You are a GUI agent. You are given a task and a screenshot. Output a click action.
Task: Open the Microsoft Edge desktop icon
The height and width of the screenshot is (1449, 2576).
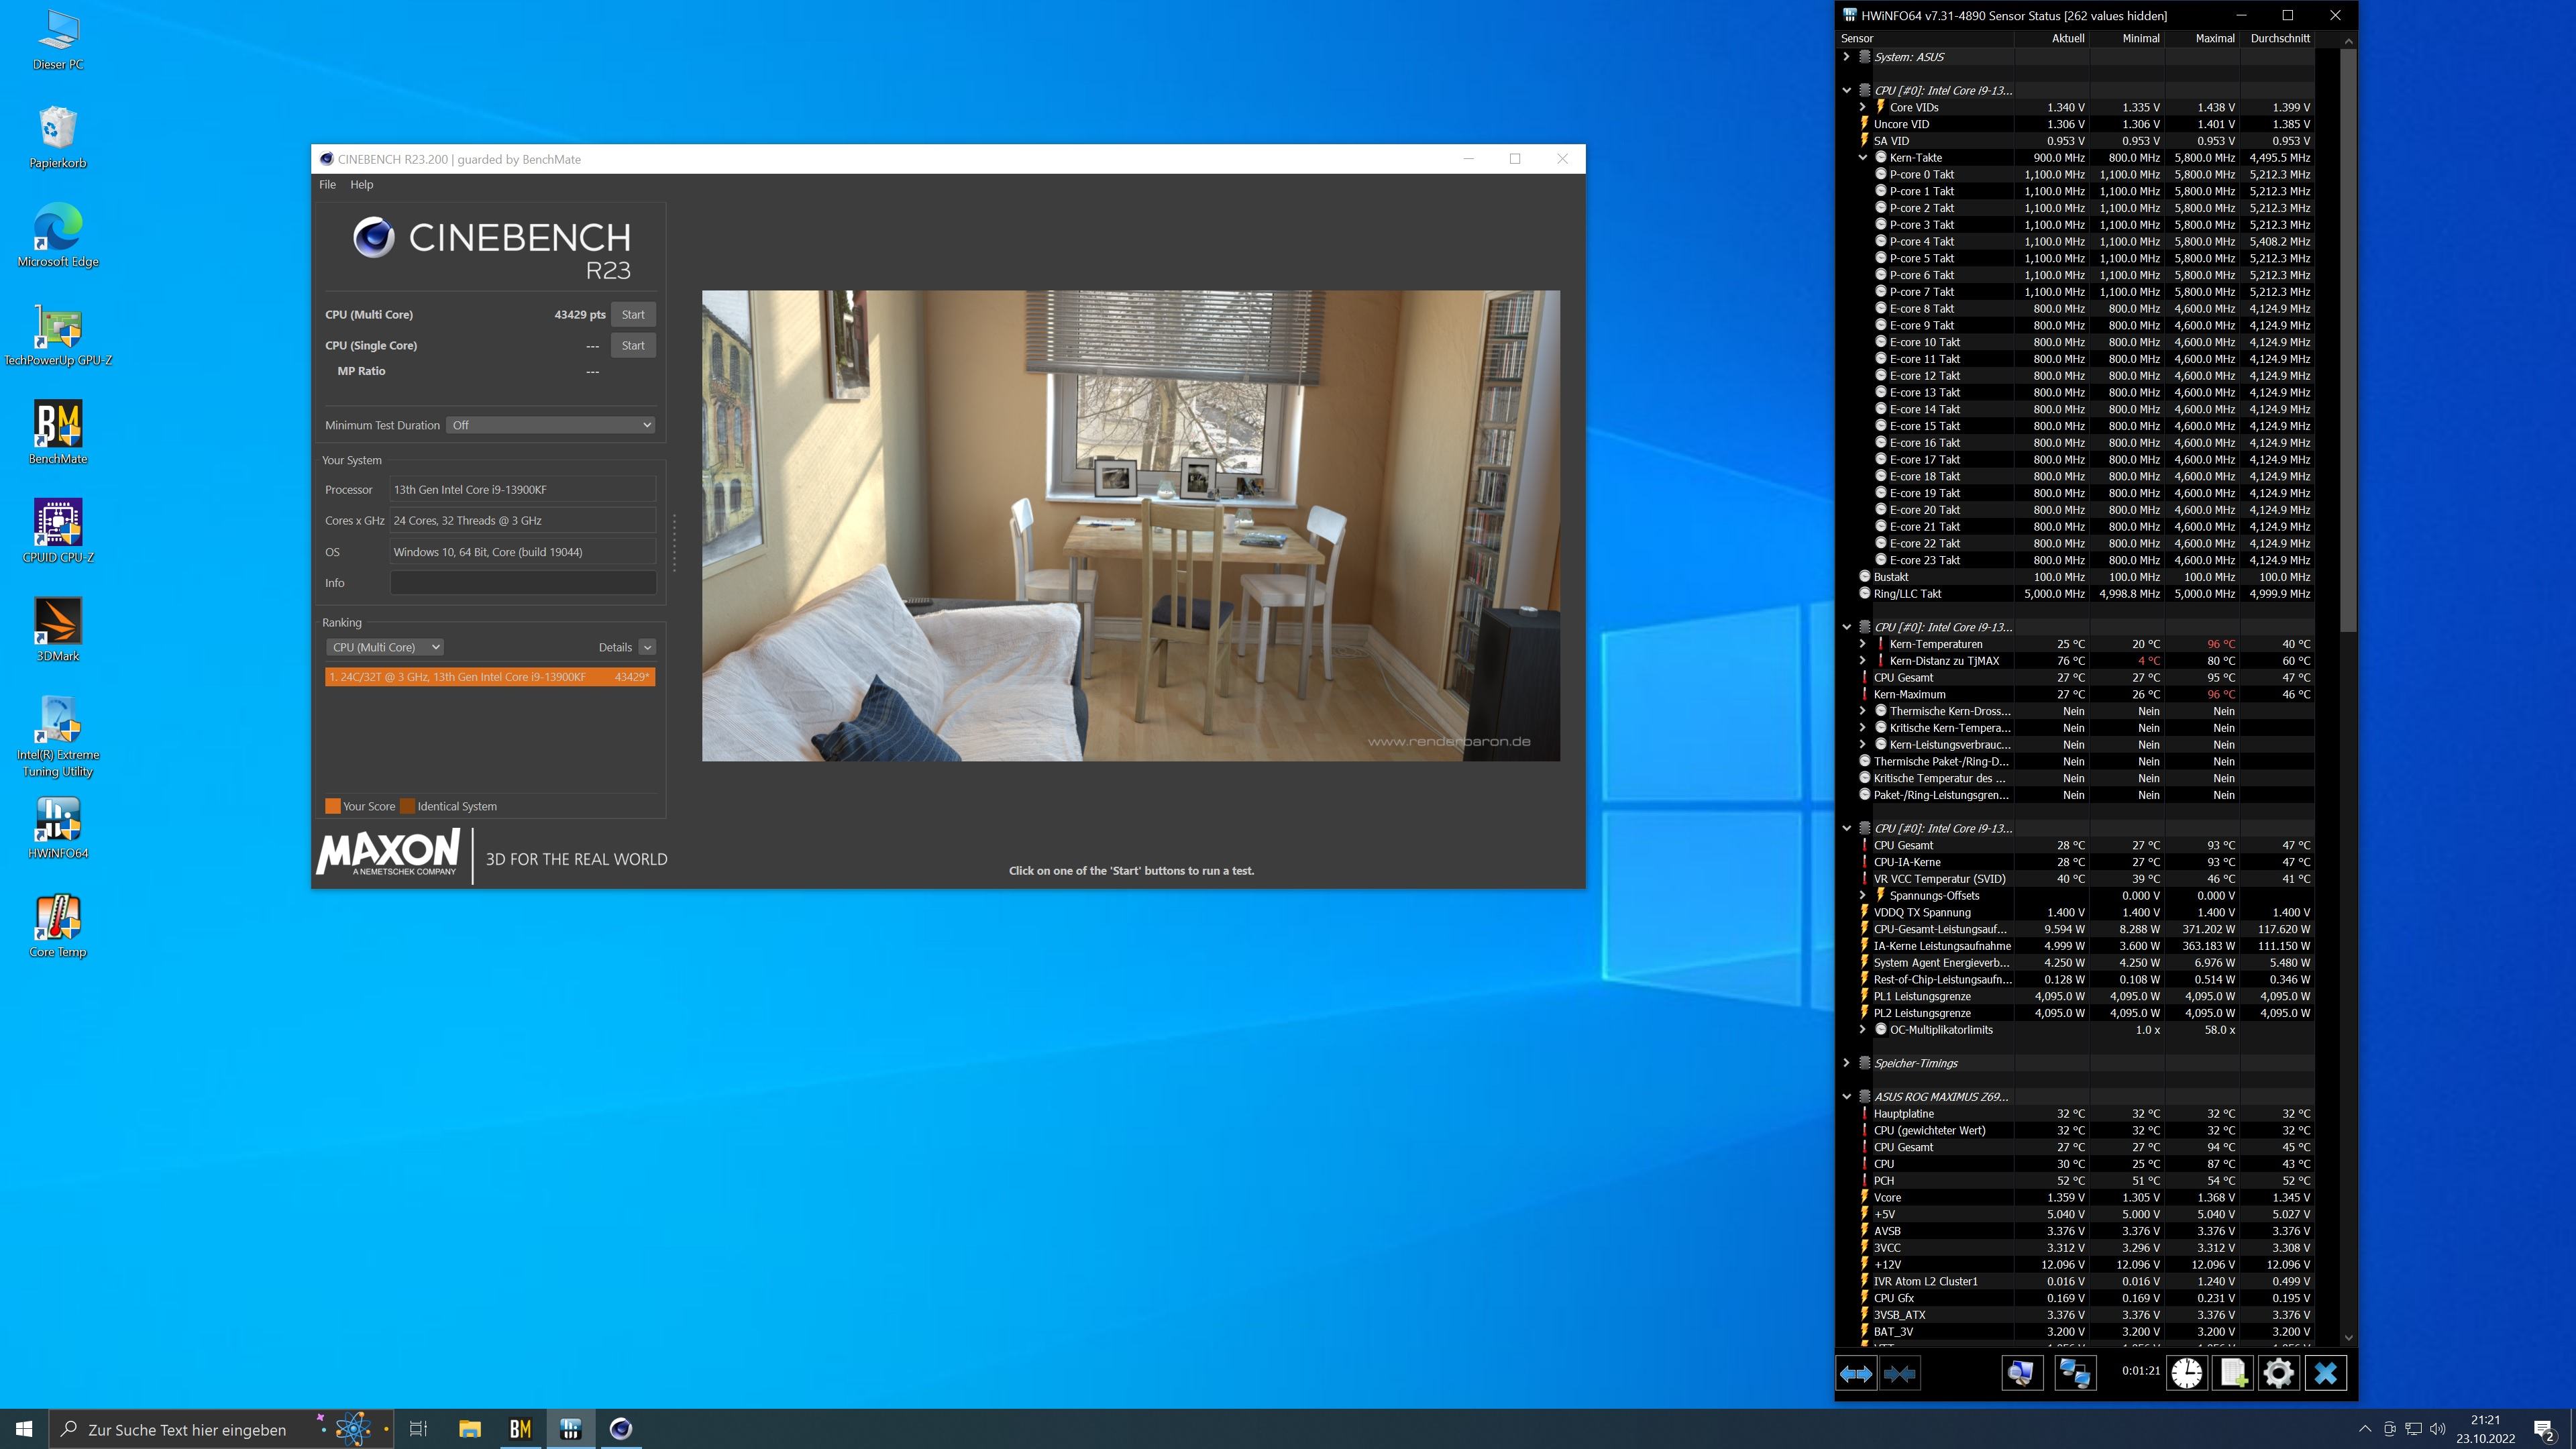[58, 235]
